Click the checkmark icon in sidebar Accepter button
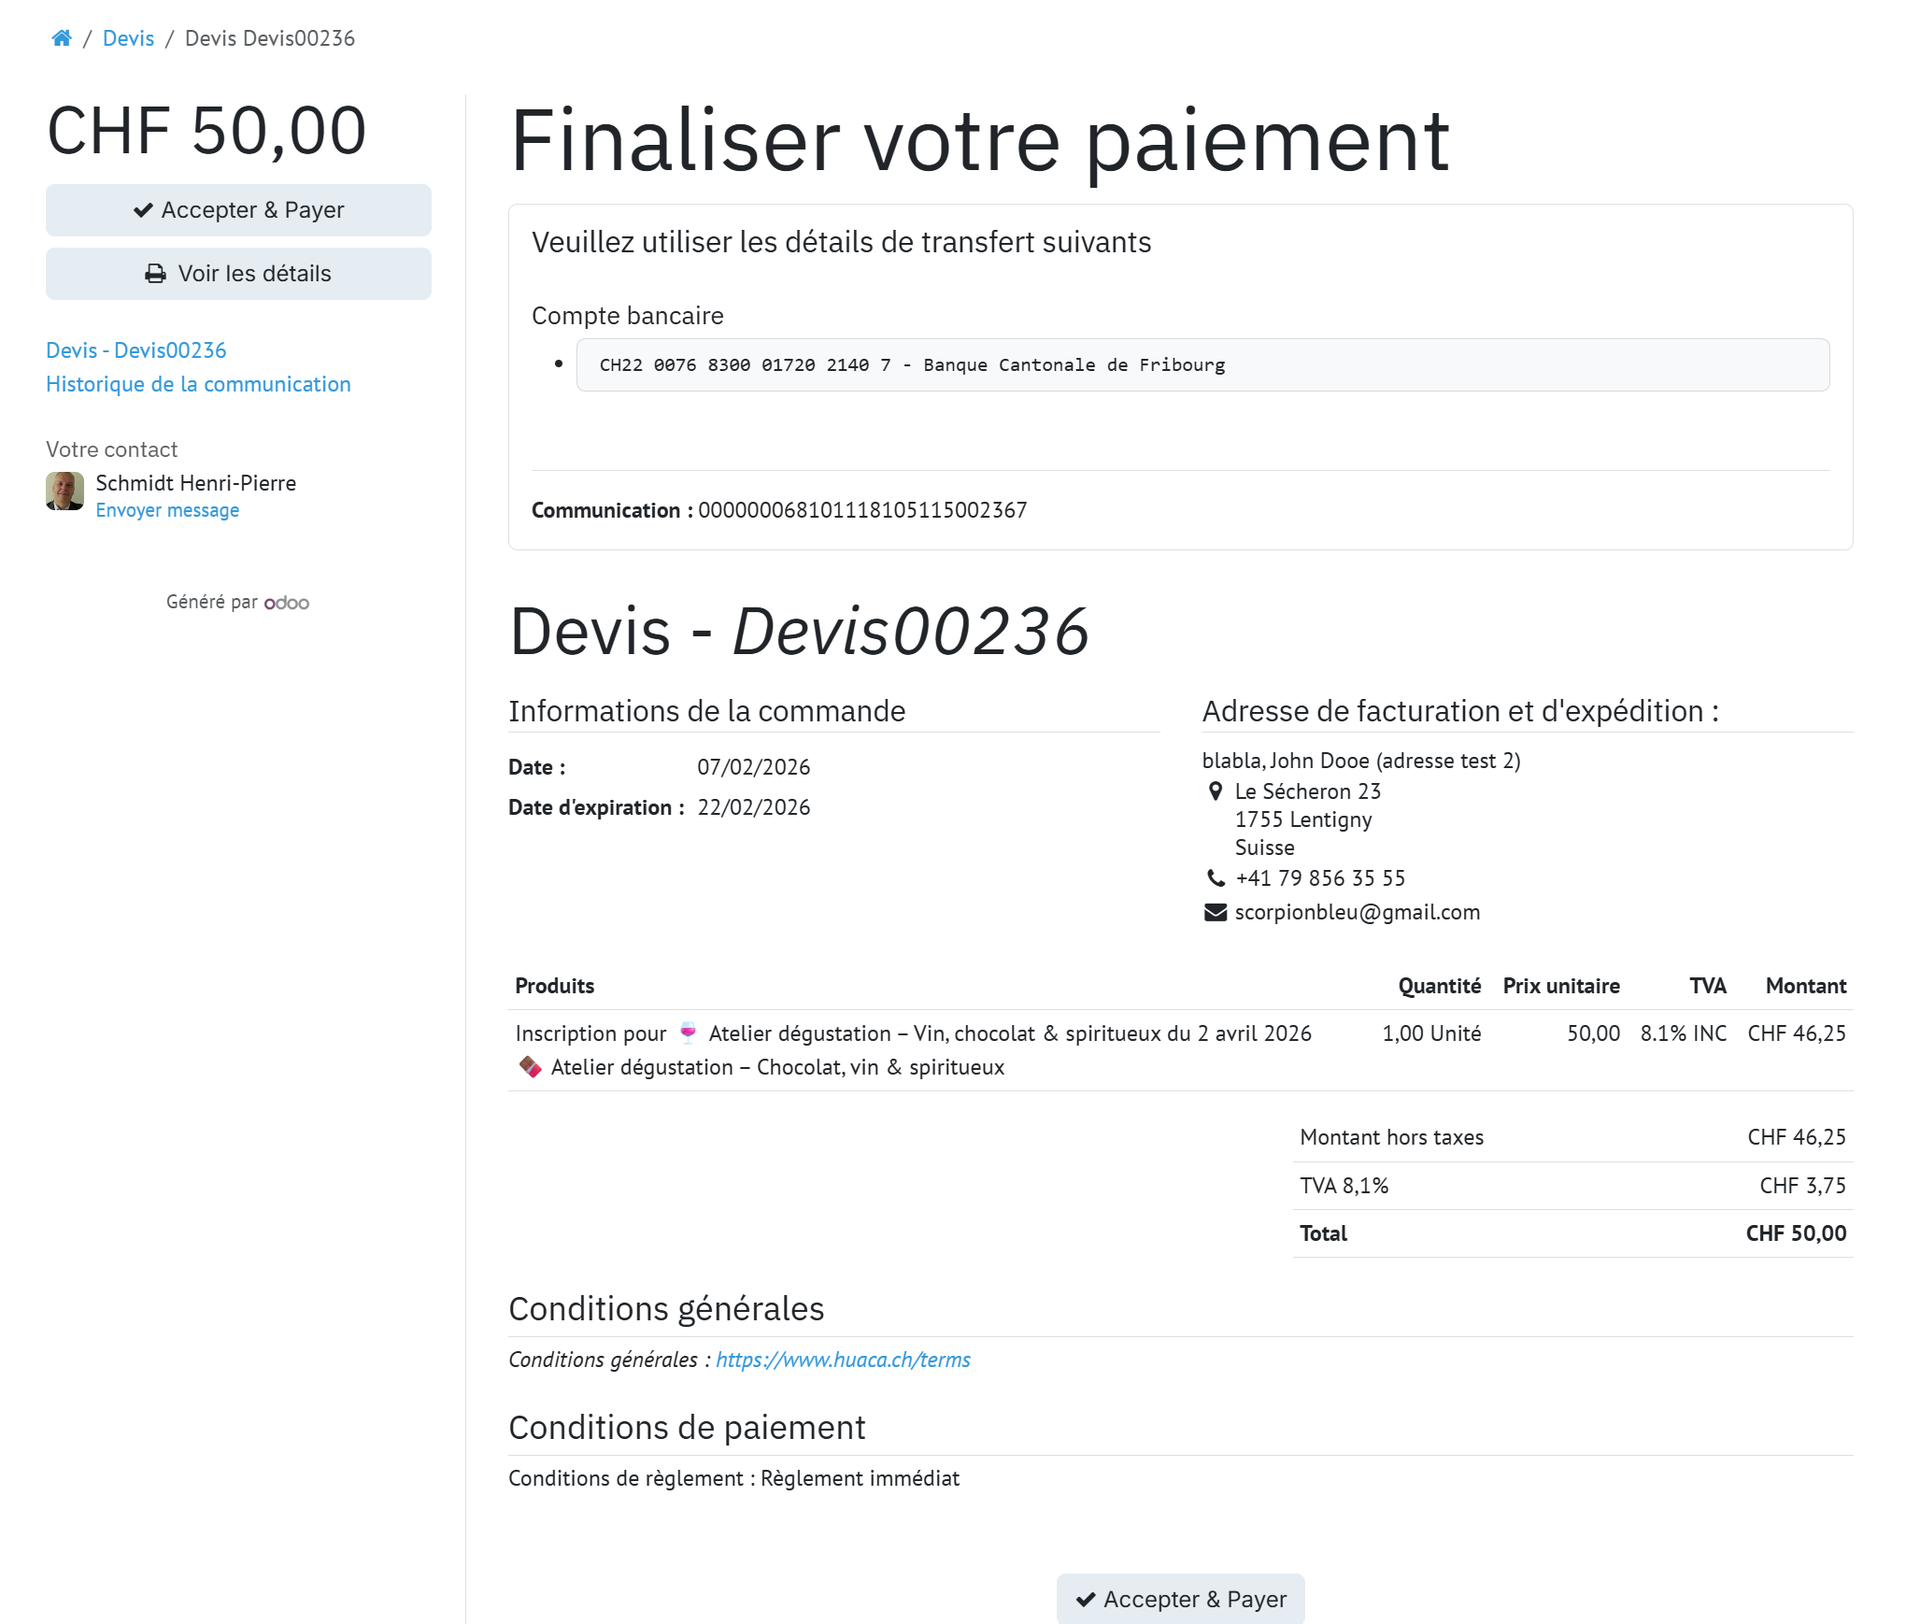Image resolution: width=1920 pixels, height=1624 pixels. [x=143, y=210]
